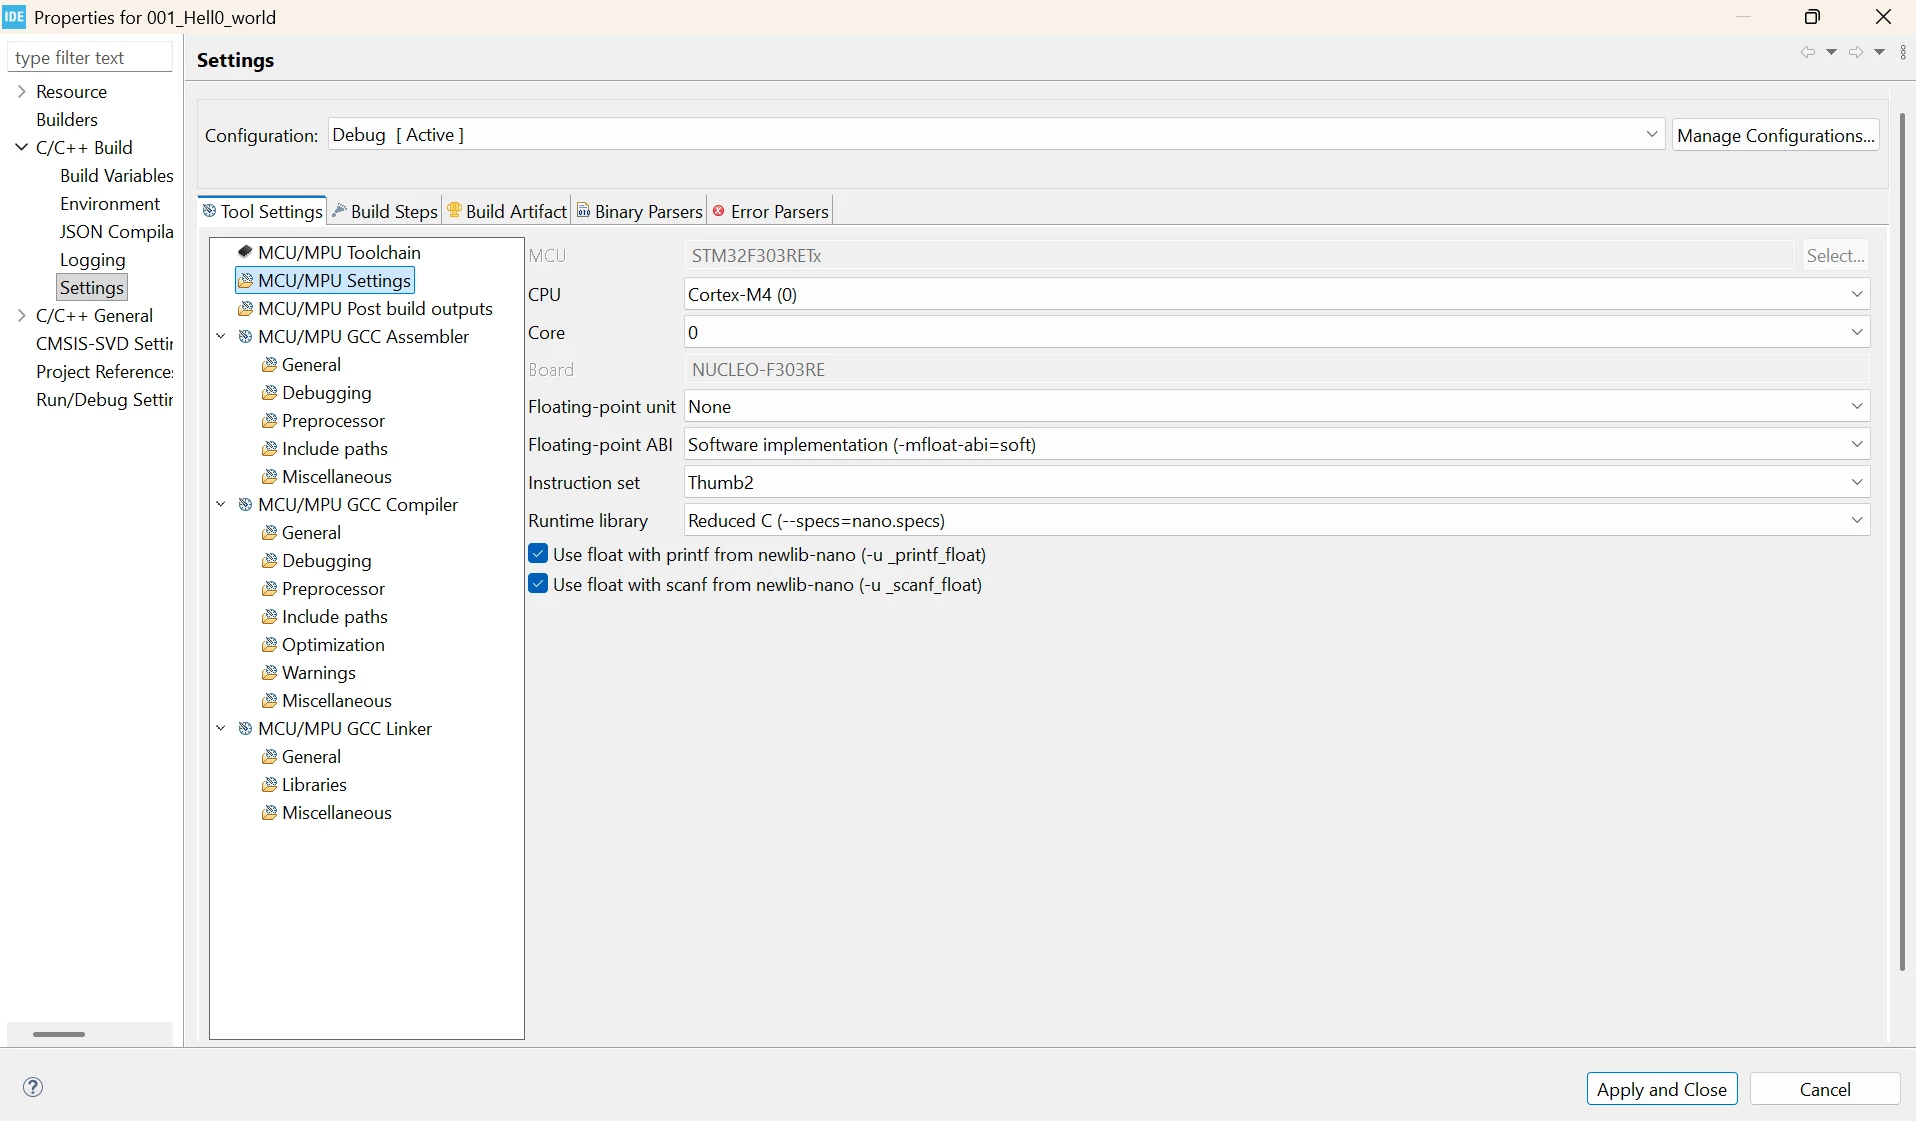The image size is (1916, 1121).
Task: Click the Assembler General item icon
Action: click(269, 364)
